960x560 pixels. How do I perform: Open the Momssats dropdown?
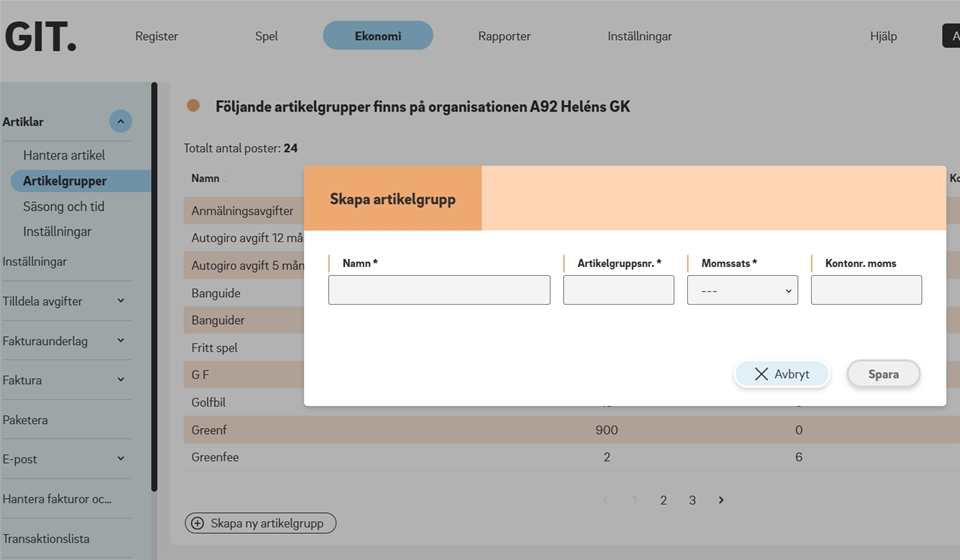coord(742,290)
